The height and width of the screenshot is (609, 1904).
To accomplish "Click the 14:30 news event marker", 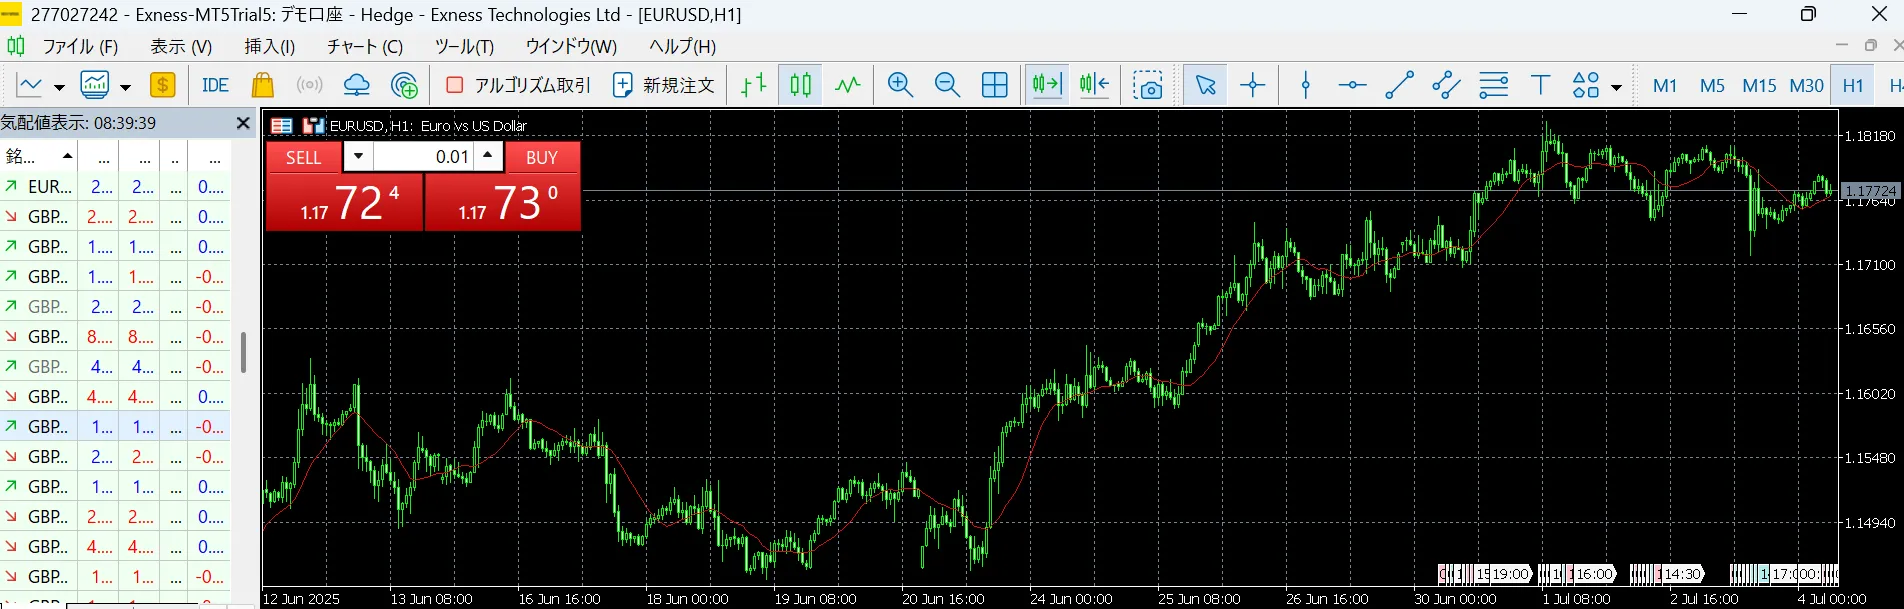I will pos(1682,574).
